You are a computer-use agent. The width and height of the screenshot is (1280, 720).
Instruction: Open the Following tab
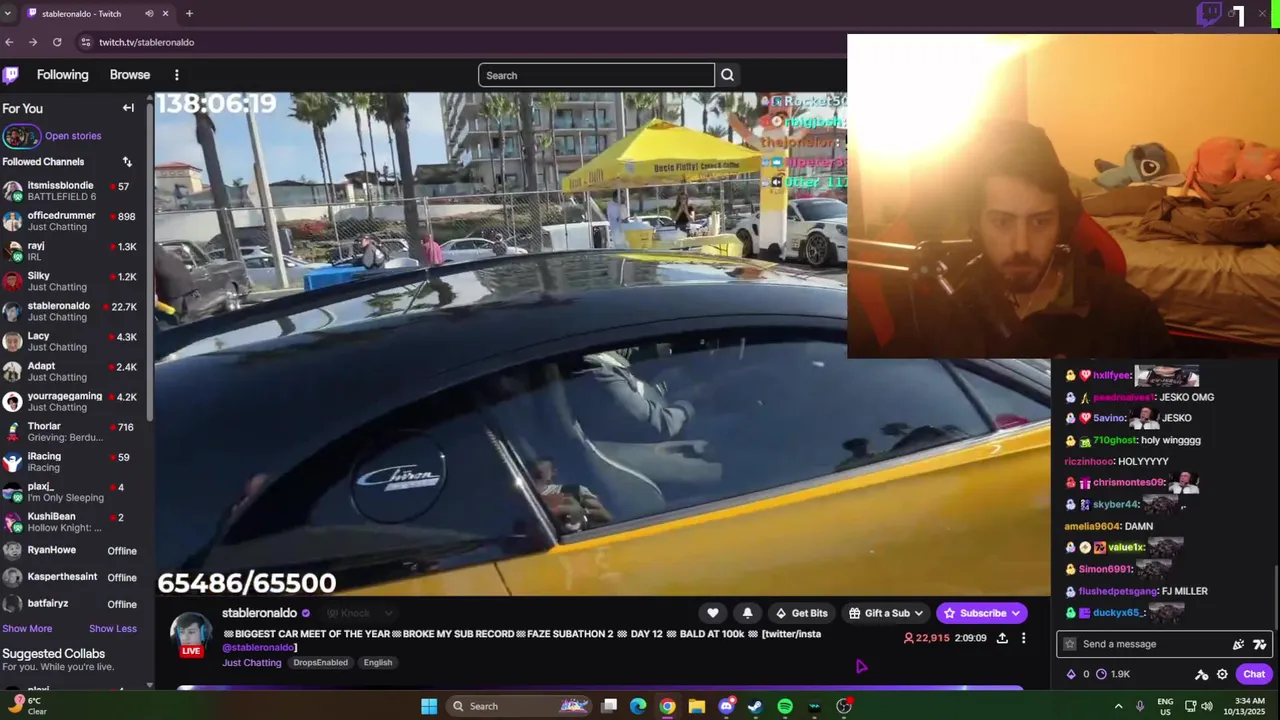[x=62, y=75]
